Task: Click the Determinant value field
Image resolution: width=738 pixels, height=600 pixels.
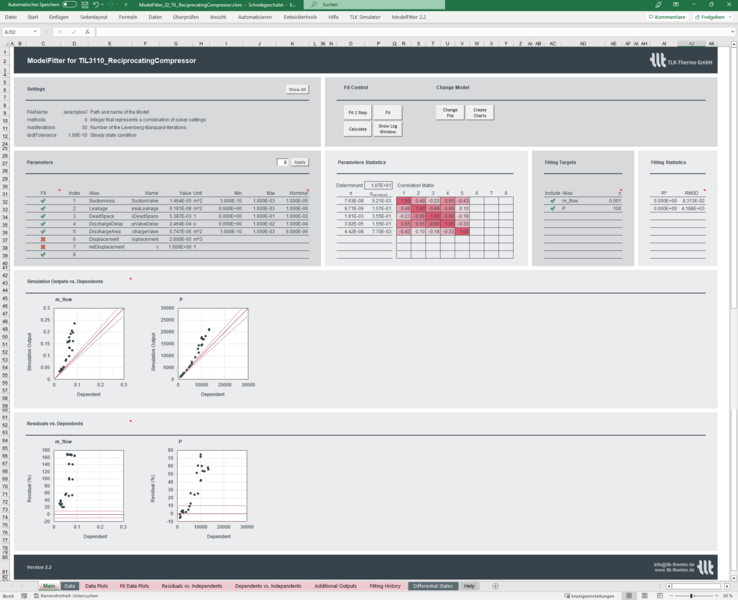Action: [378, 185]
